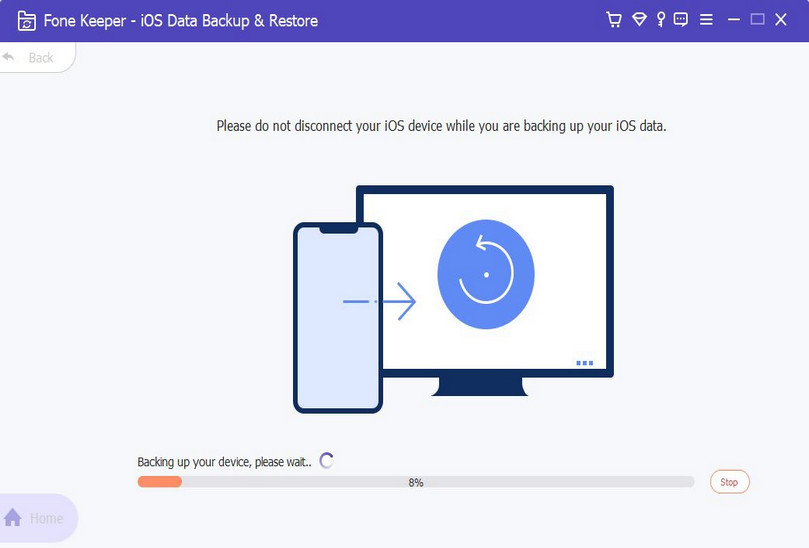Click the do-not-disconnect warning text
The height and width of the screenshot is (548, 809).
(441, 127)
